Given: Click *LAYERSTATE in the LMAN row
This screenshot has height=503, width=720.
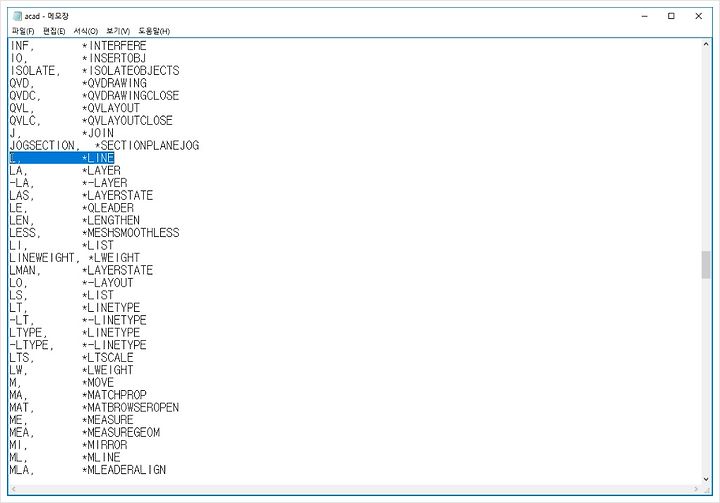Looking at the screenshot, I should click(x=117, y=270).
